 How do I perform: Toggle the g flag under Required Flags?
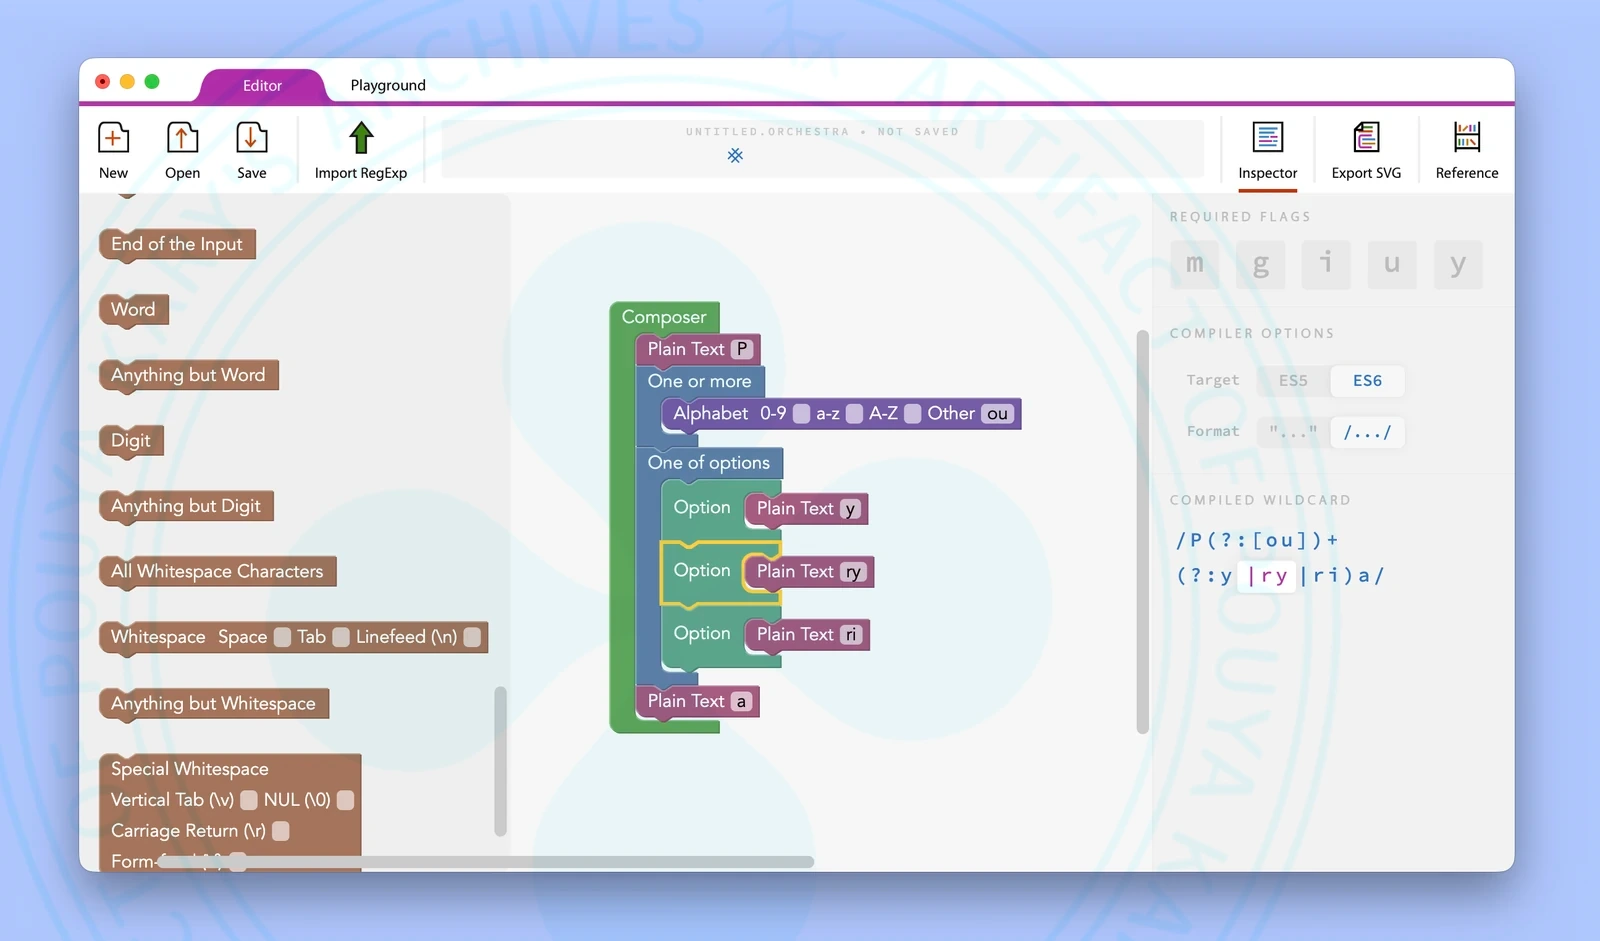pos(1260,264)
